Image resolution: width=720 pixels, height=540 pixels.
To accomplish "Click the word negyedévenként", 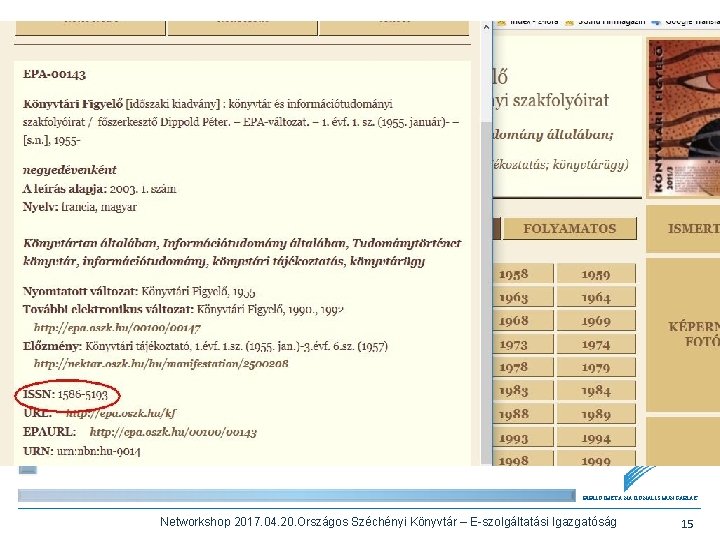I will (x=70, y=170).
